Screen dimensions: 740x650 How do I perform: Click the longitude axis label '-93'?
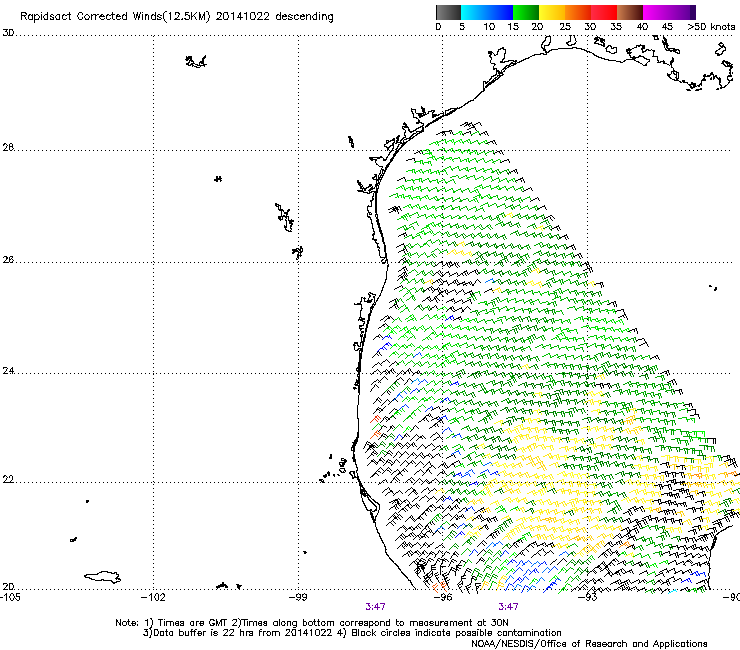tap(587, 597)
